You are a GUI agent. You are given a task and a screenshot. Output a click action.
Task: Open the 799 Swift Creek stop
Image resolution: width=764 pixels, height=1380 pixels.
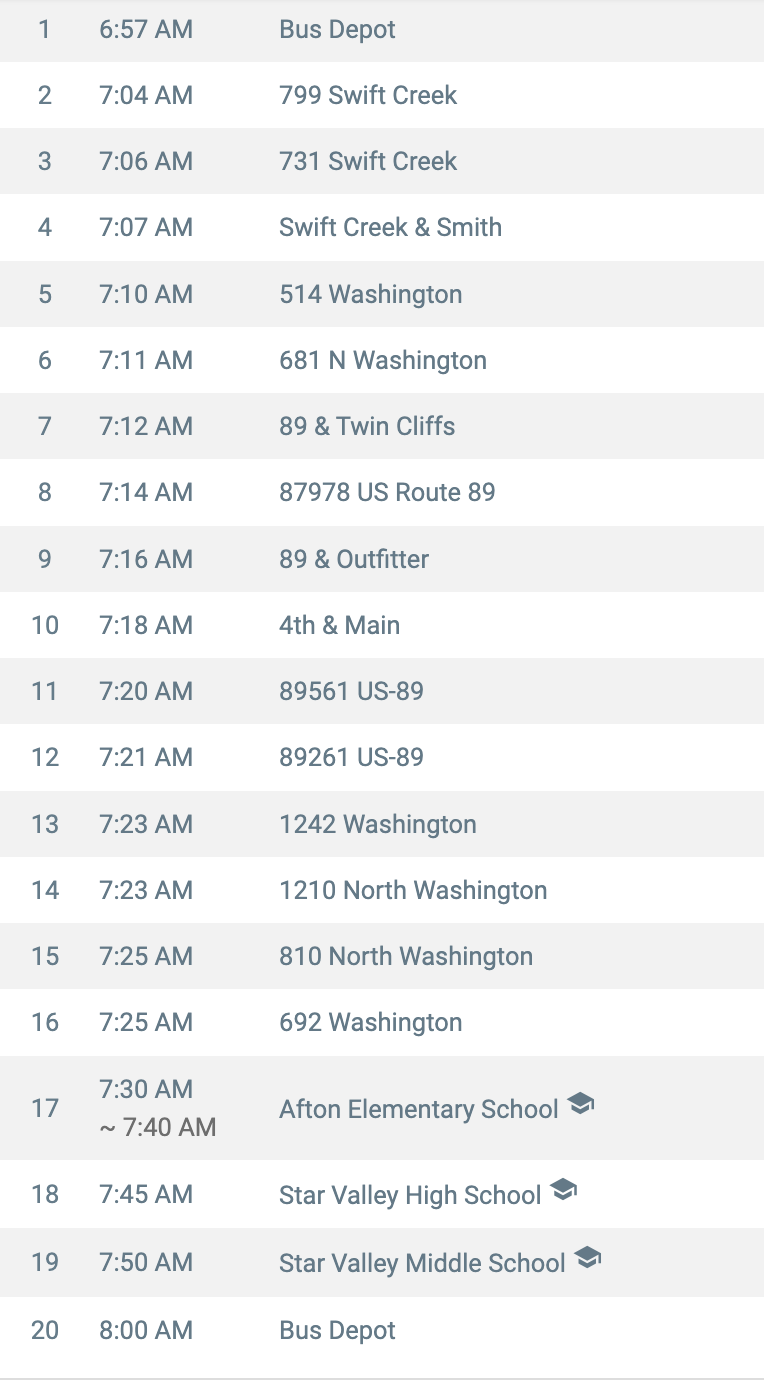click(367, 96)
